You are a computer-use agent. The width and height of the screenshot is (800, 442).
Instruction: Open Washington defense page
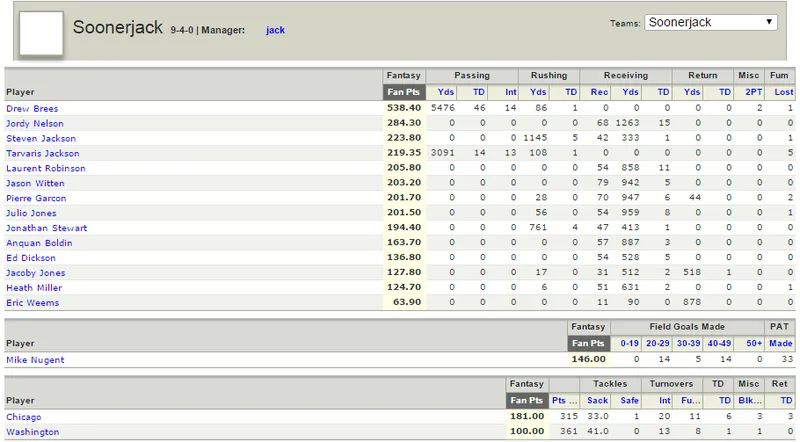(x=33, y=432)
